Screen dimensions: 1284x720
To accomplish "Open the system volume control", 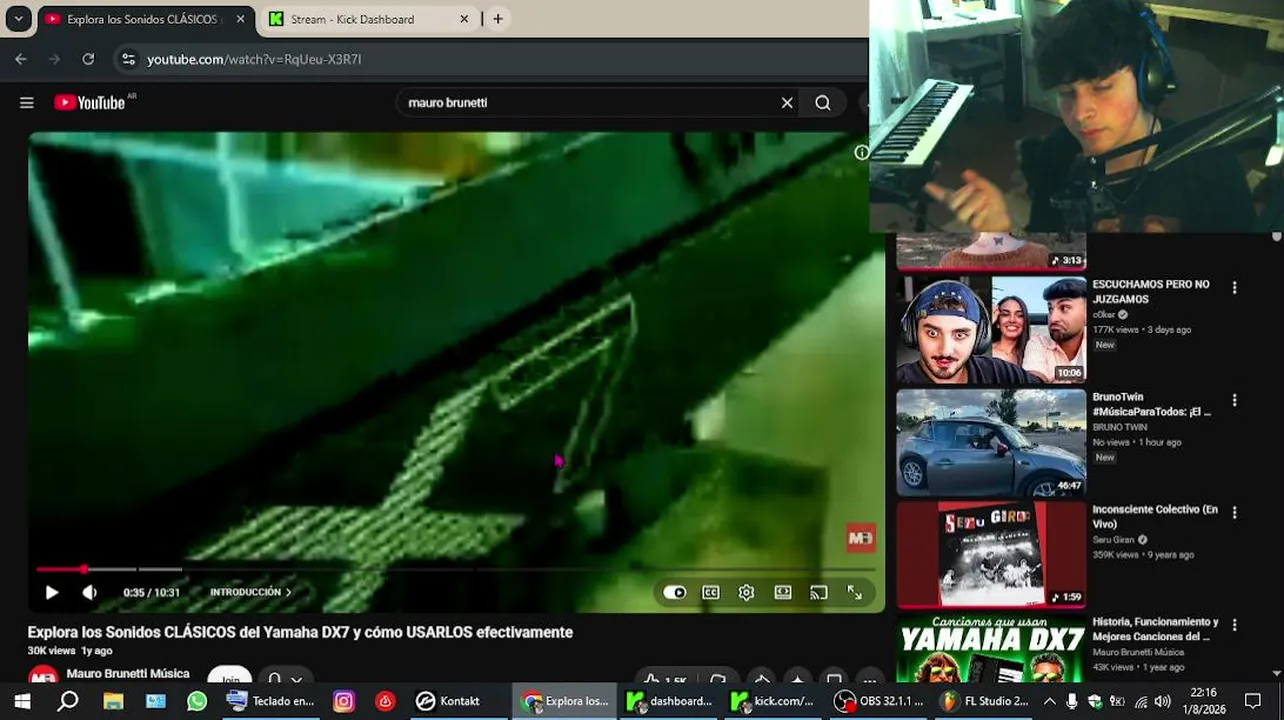I will 1162,701.
